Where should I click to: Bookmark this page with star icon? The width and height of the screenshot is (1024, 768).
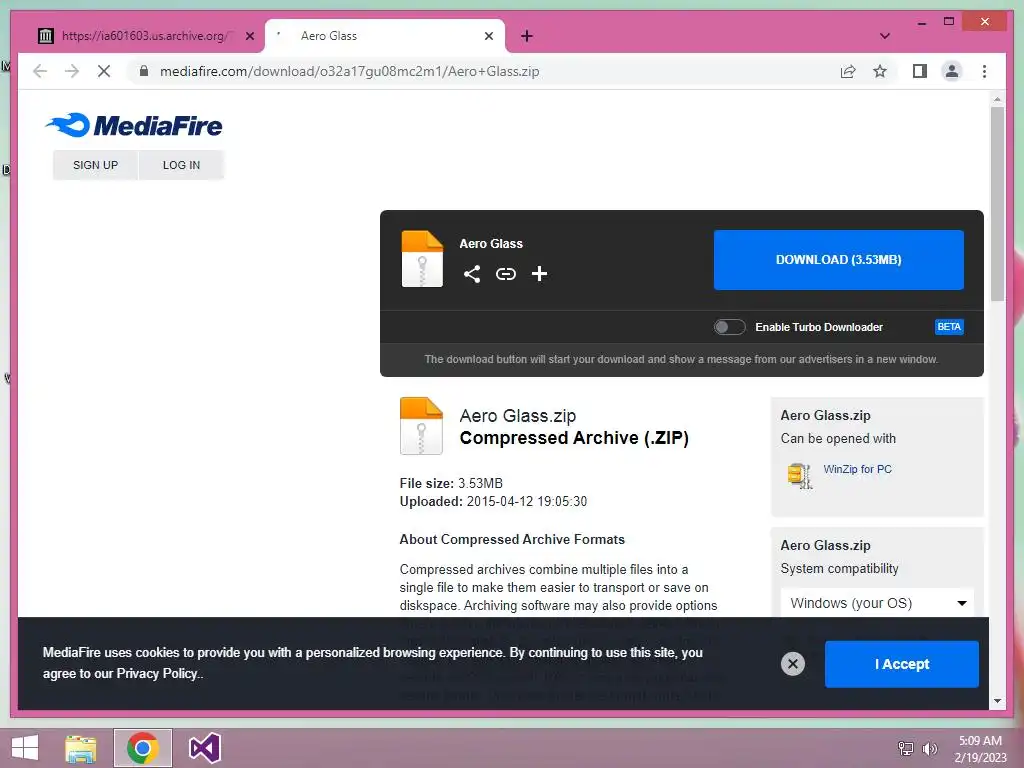(880, 71)
